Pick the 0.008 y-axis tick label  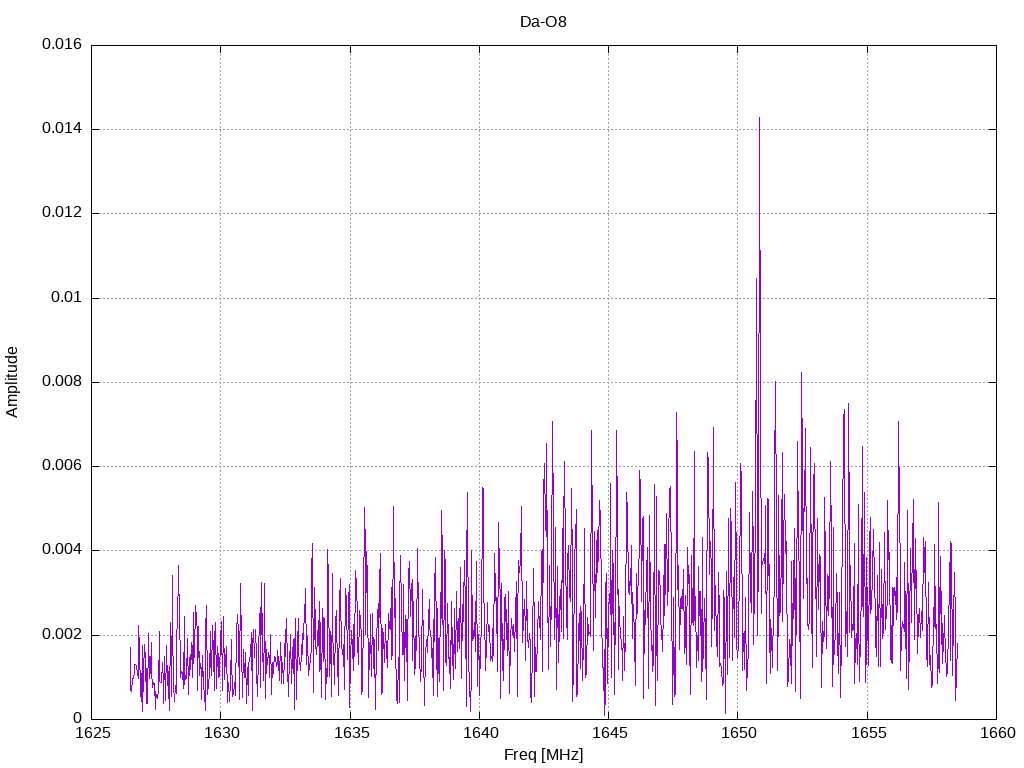point(62,382)
